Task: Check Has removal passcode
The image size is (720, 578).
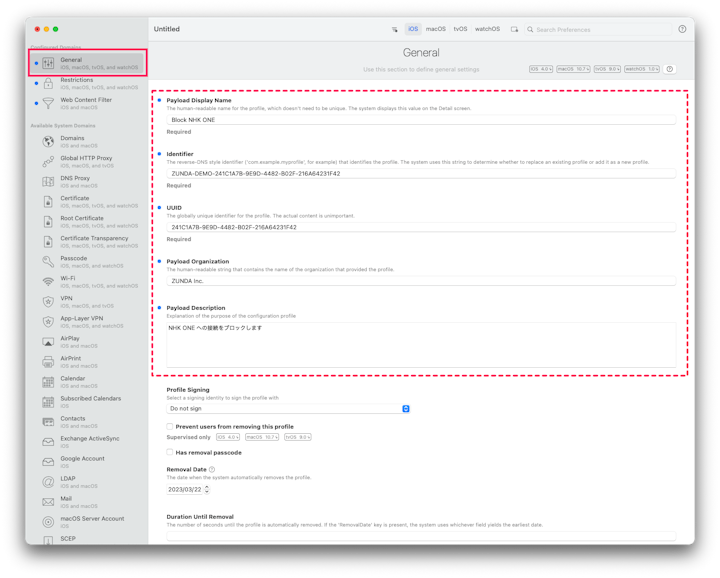Action: [x=170, y=452]
